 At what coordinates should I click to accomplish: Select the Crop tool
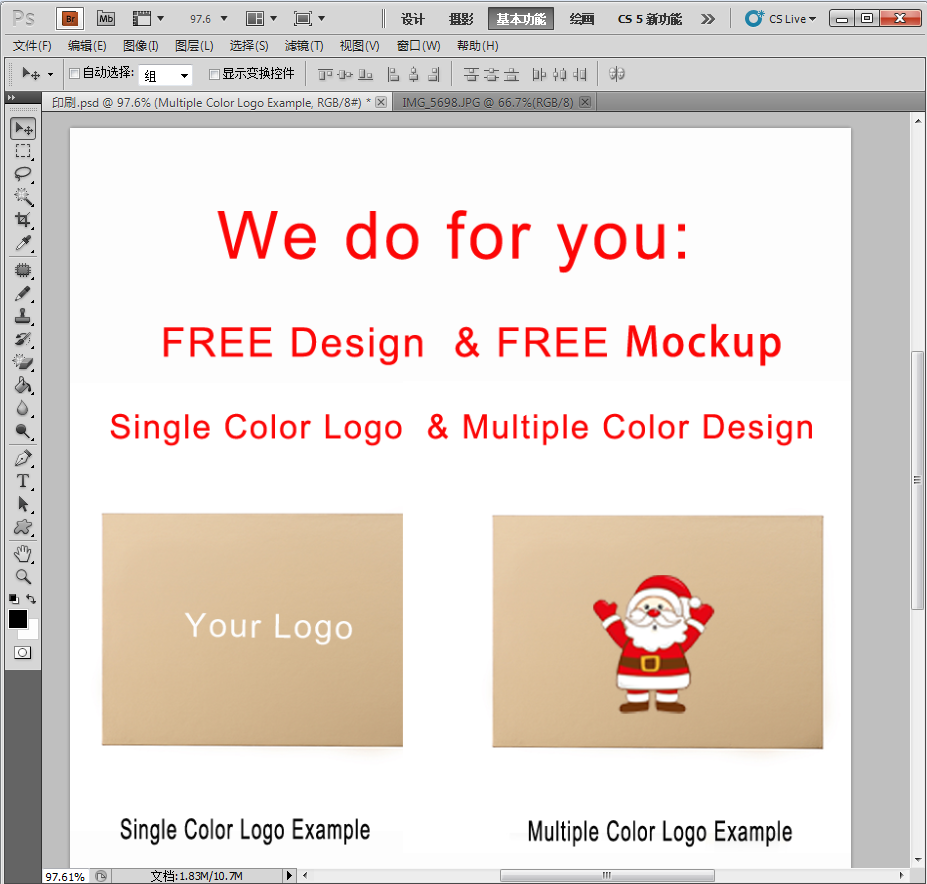pyautogui.click(x=22, y=220)
